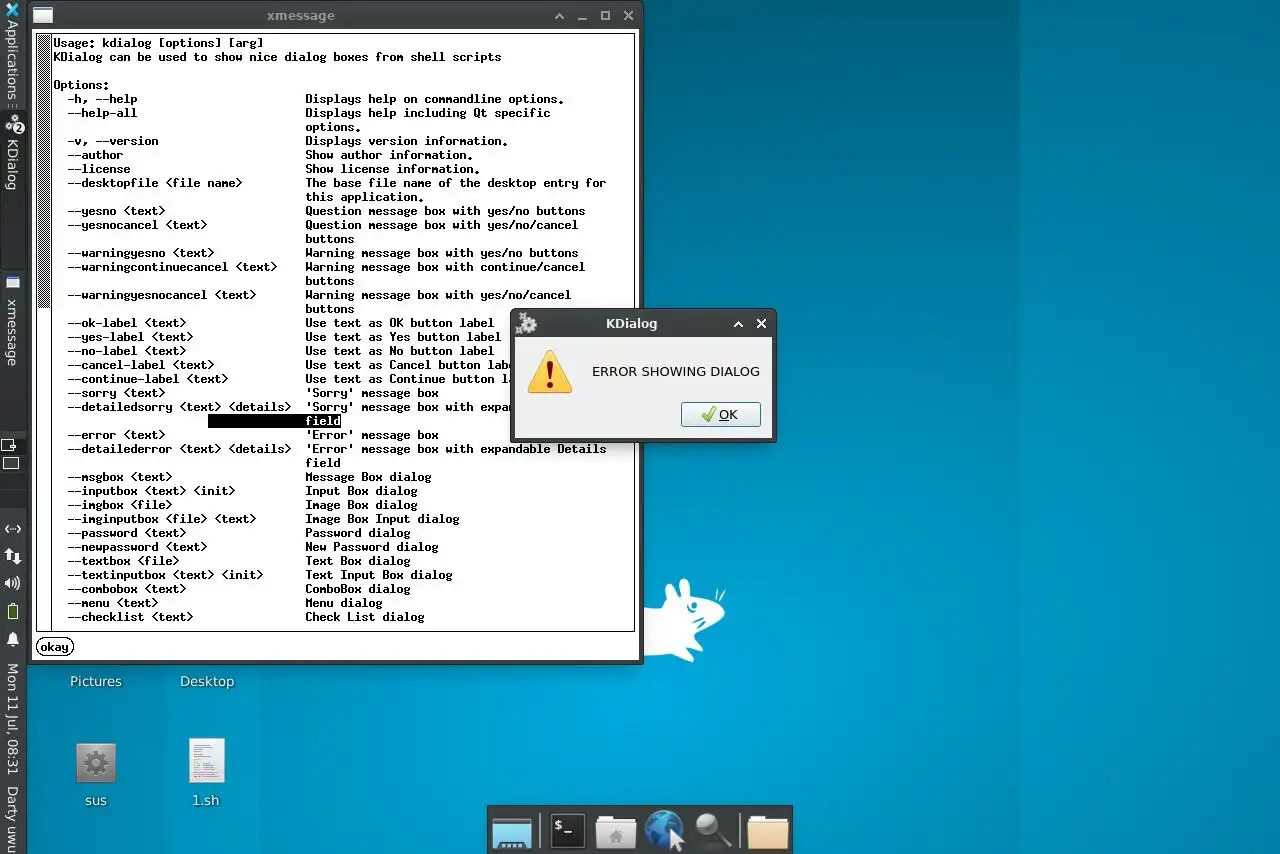Click the '--desktopfile <file name>' option
The image size is (1280, 854).
155,183
